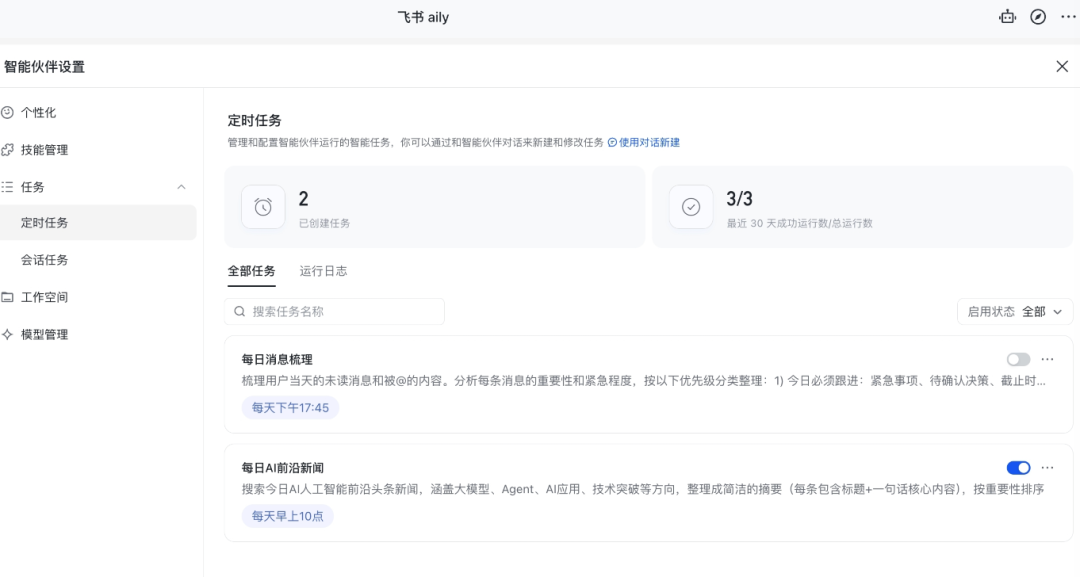The width and height of the screenshot is (1080, 577).
Task: Click the checkmark icon on the run stats card
Action: [x=691, y=207]
